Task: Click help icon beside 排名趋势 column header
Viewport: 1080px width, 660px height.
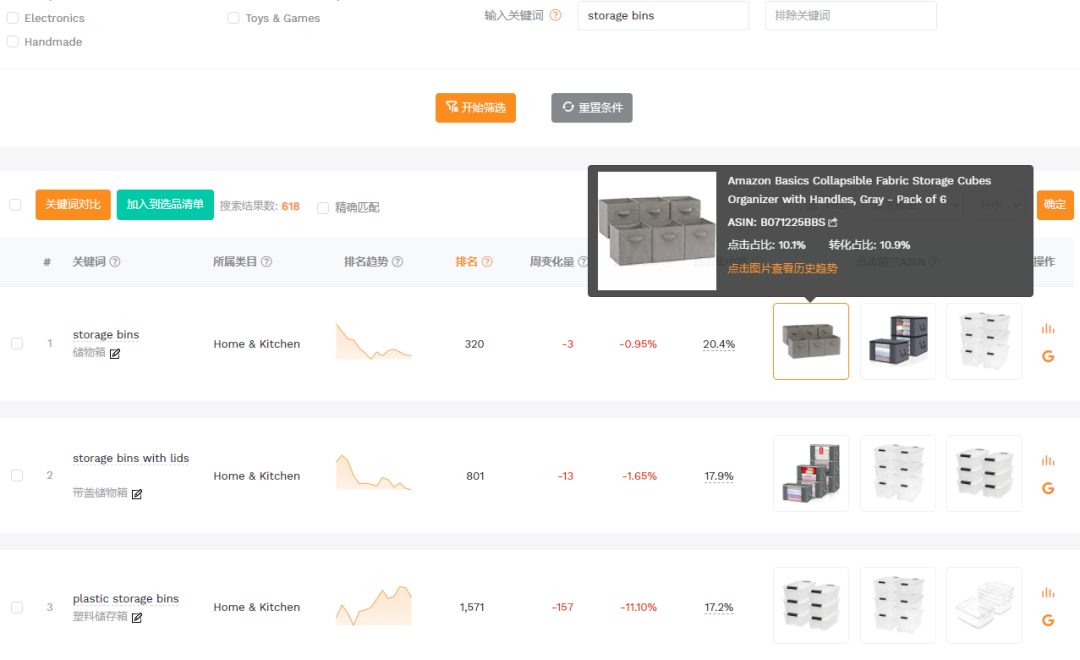Action: pyautogui.click(x=397, y=262)
